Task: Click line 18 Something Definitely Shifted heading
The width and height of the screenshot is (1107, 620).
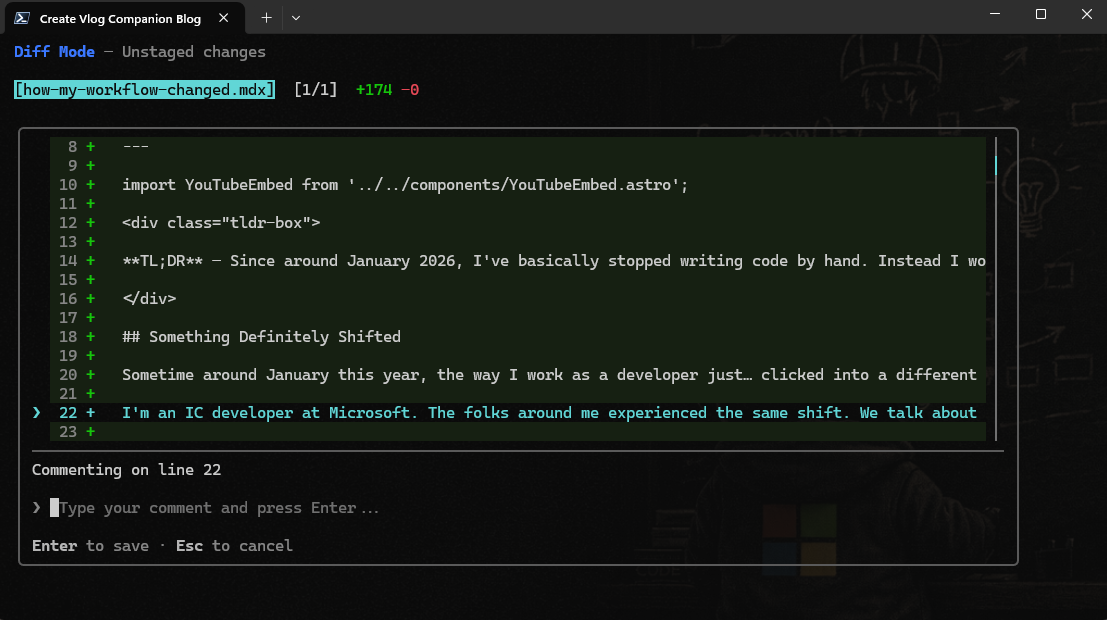Action: pos(261,337)
